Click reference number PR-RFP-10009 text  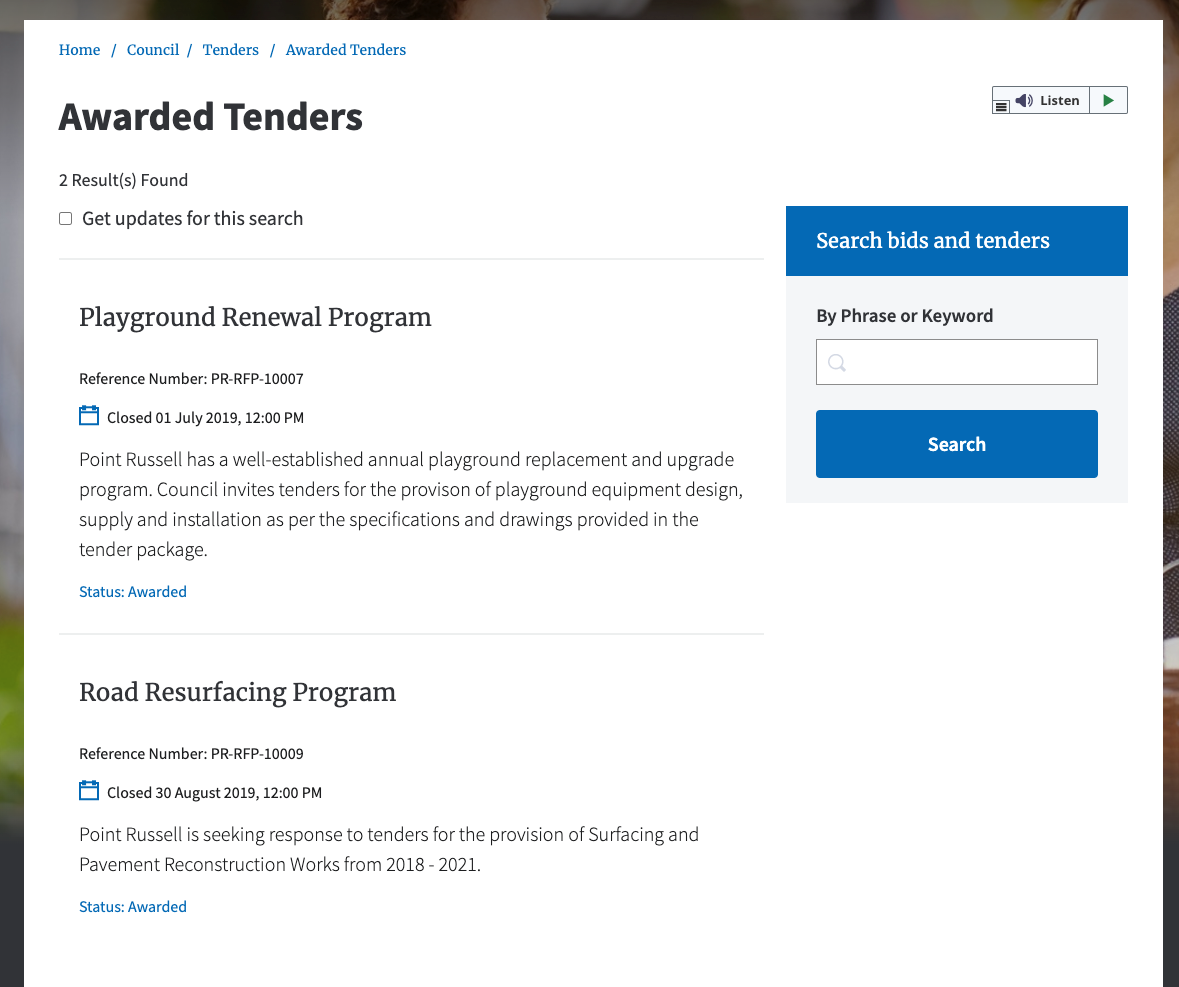click(257, 753)
